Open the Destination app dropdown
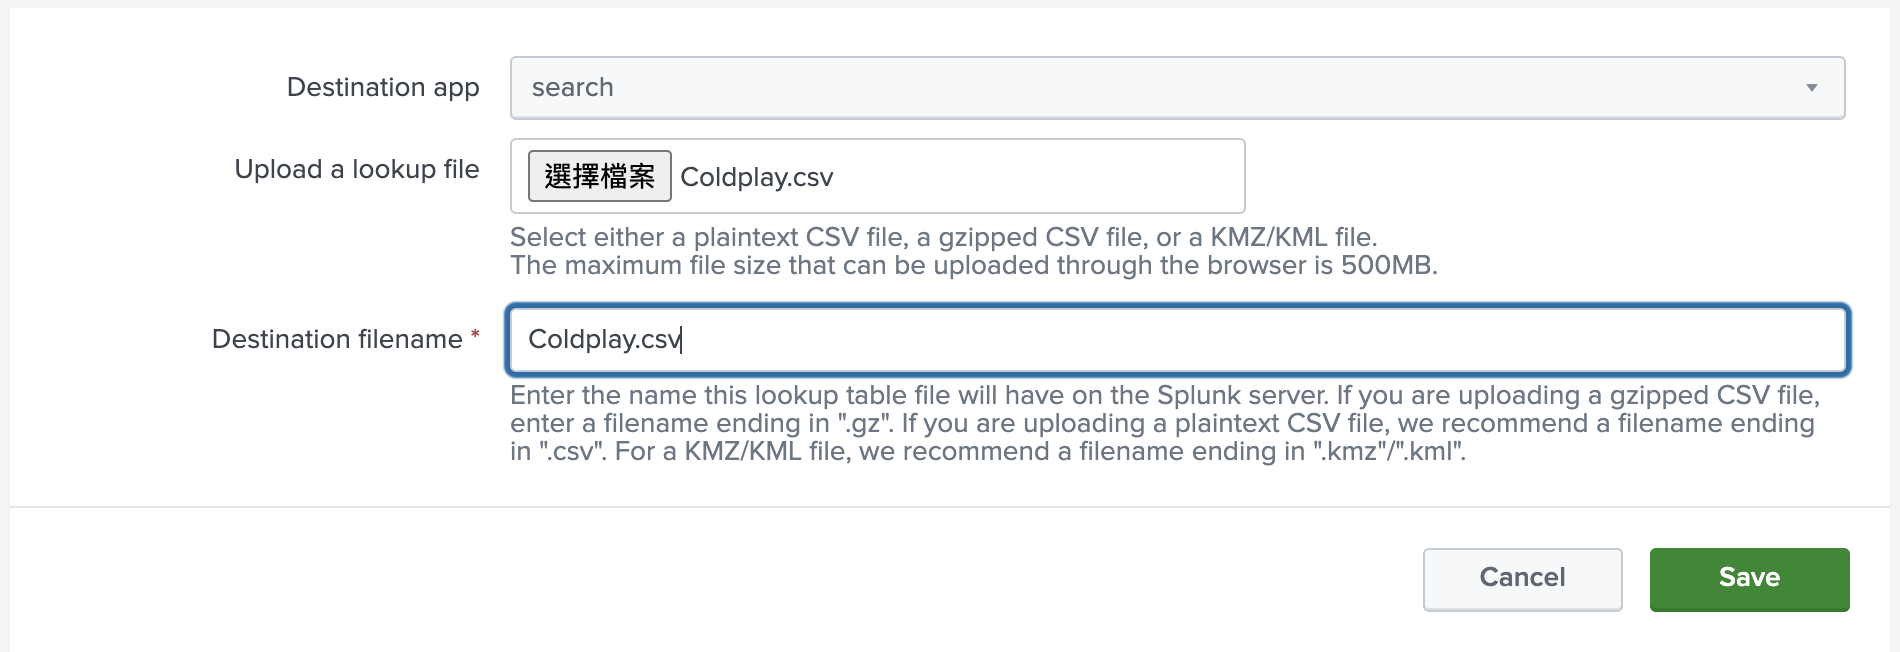 tap(1176, 88)
